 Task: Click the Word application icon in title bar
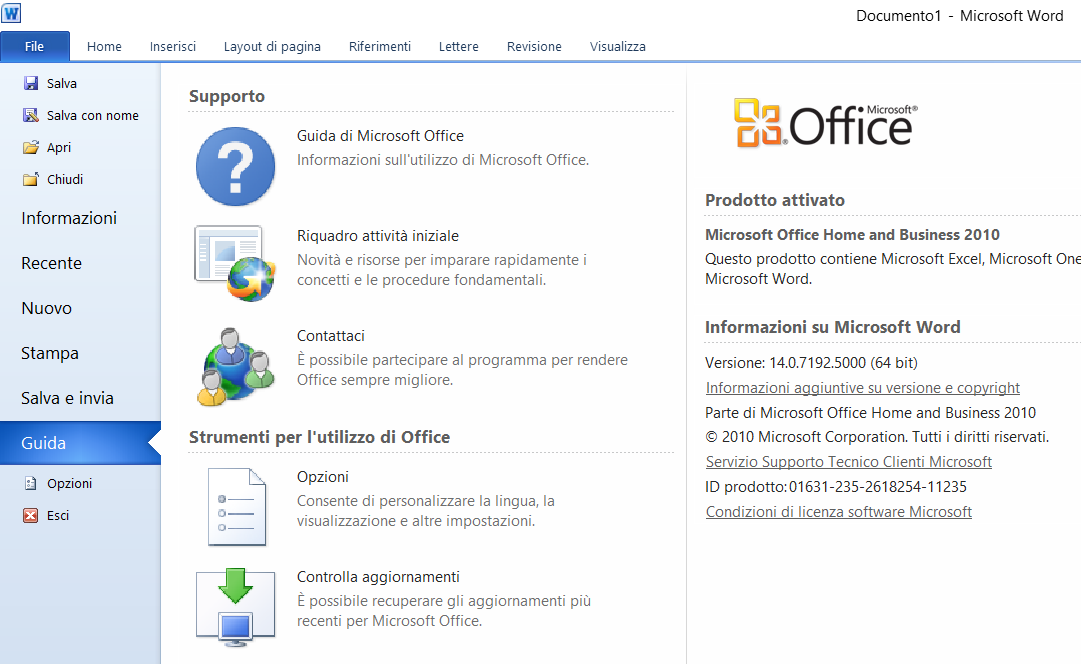(11, 12)
